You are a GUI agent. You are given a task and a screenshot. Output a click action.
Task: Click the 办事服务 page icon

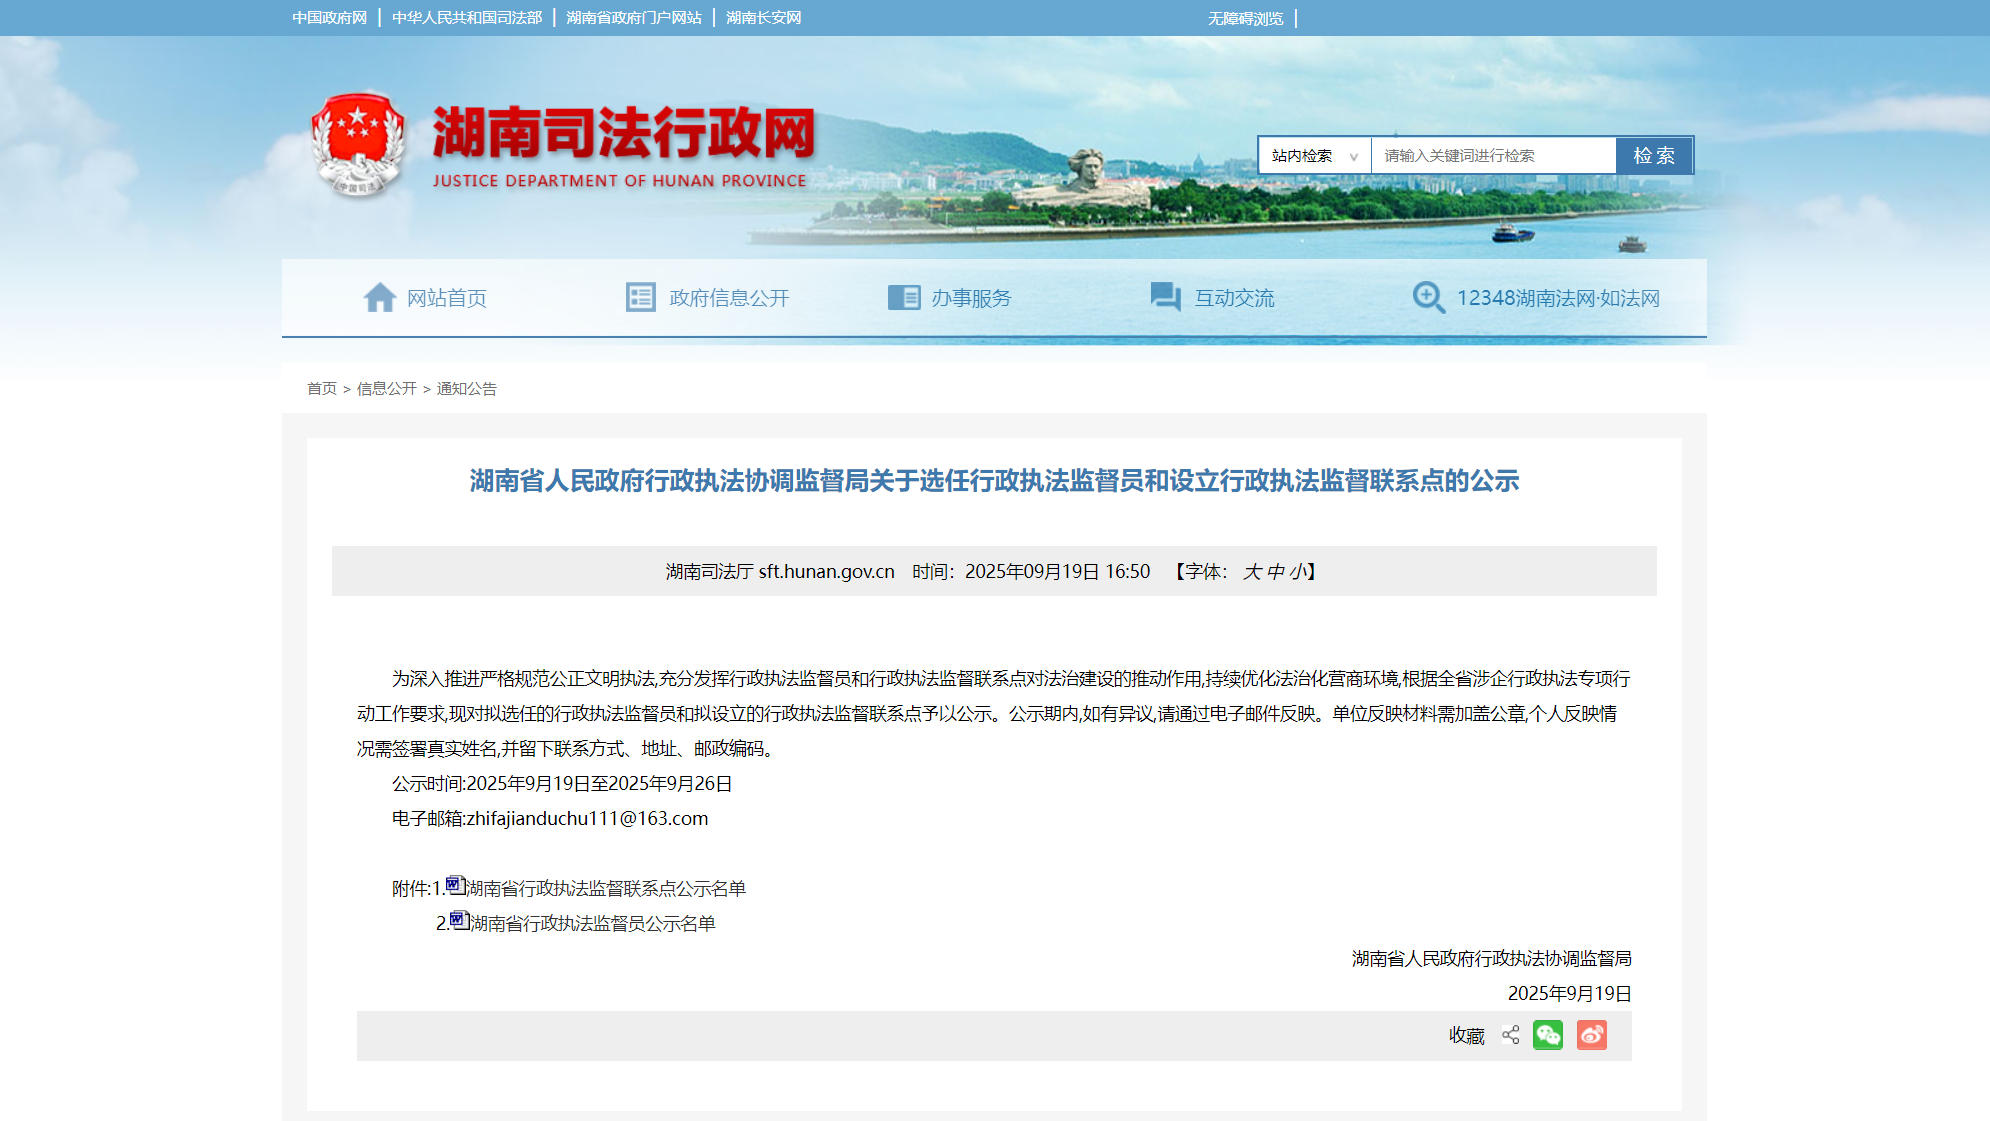[x=905, y=296]
